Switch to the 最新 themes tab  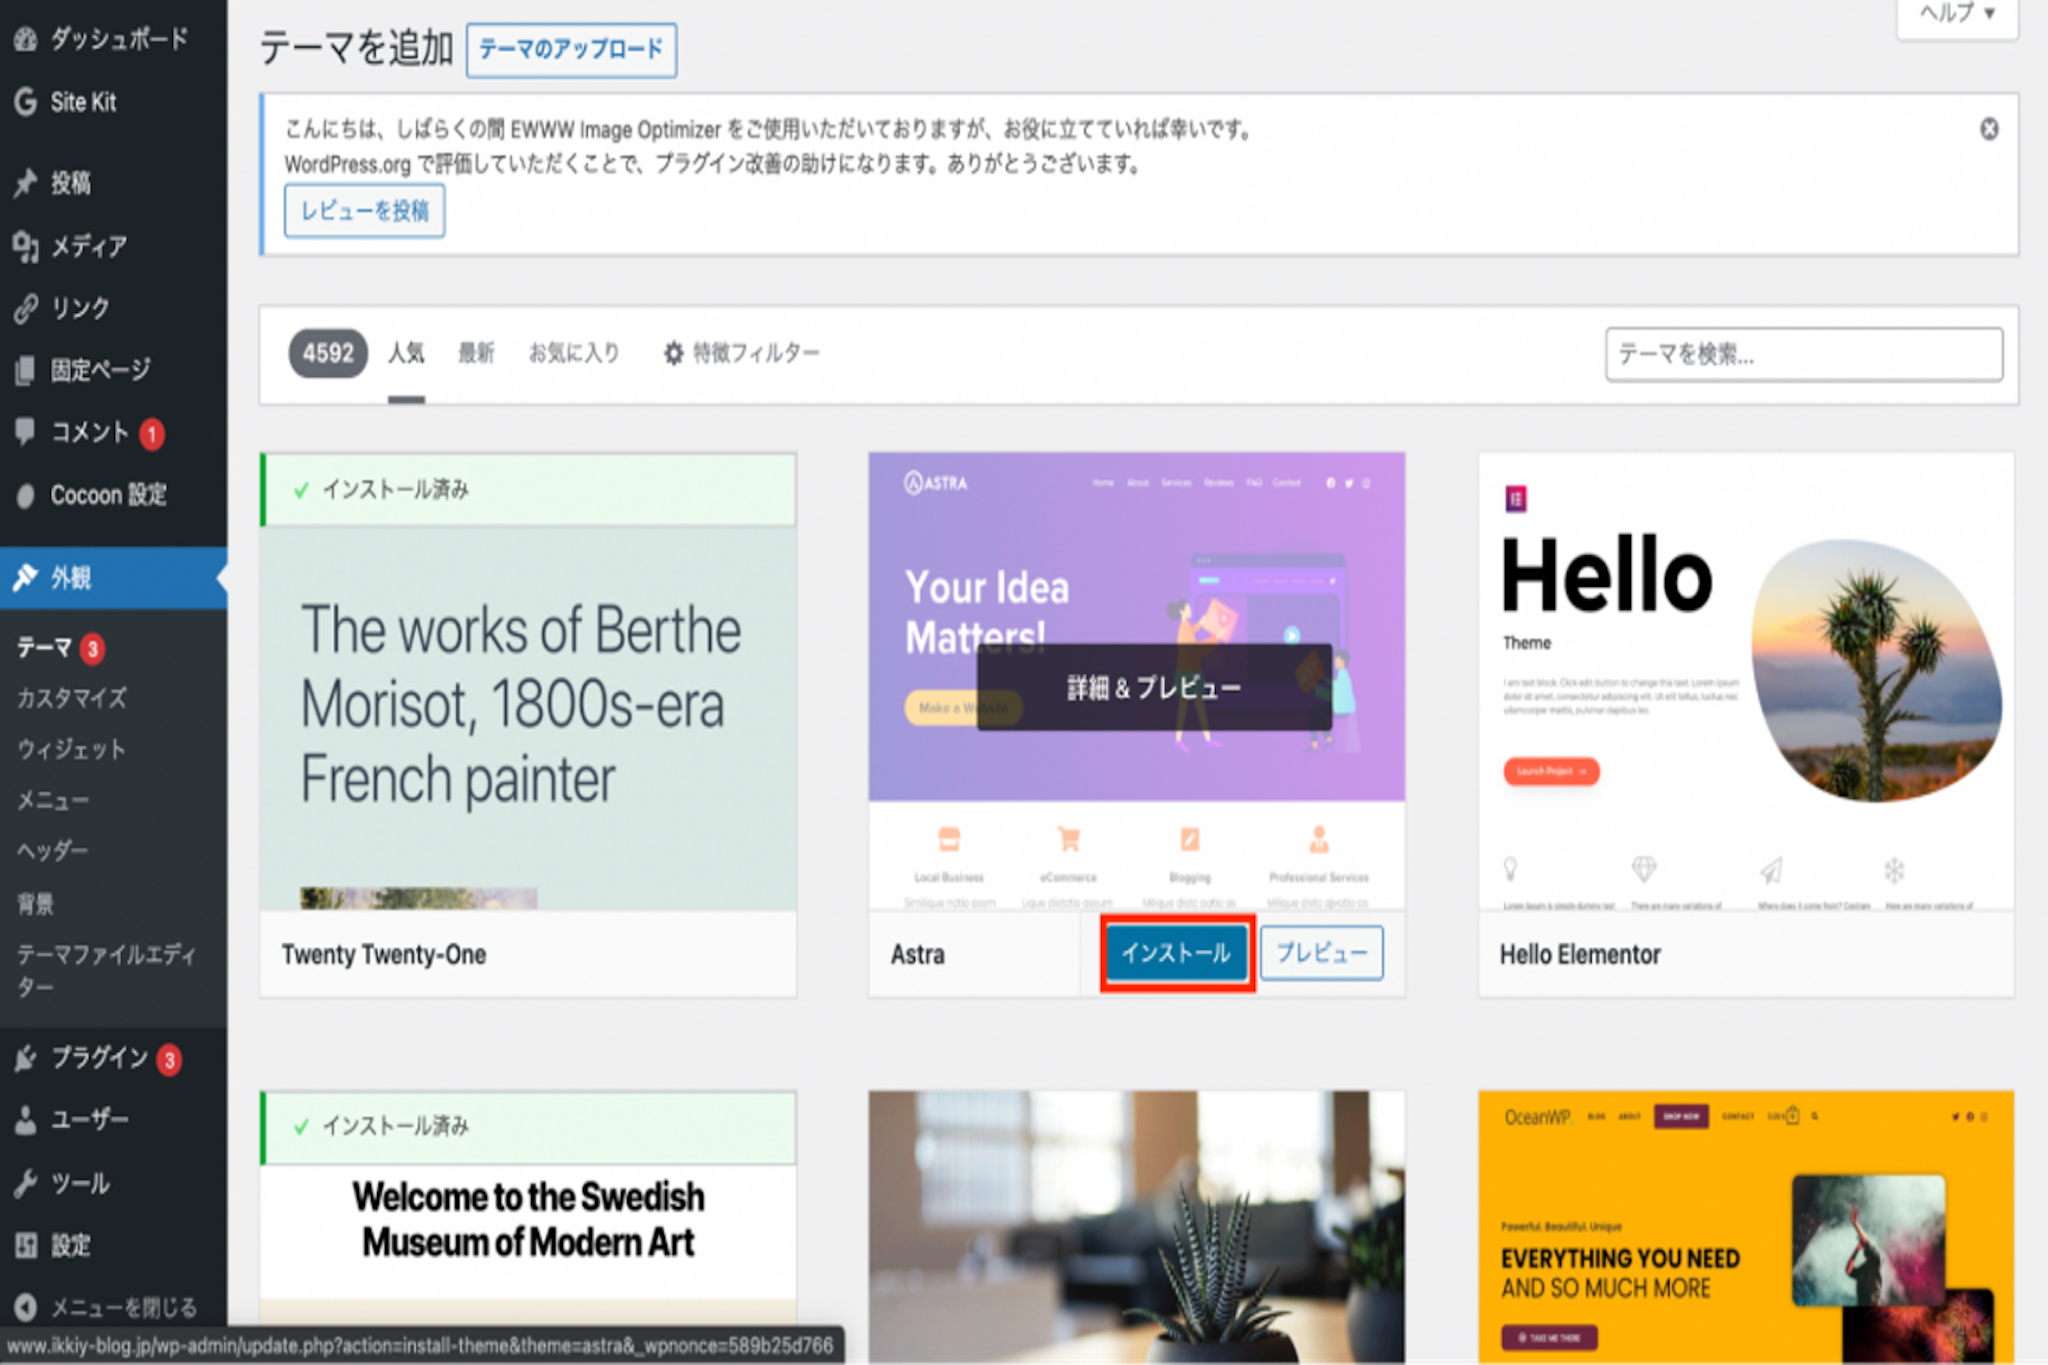[x=476, y=353]
